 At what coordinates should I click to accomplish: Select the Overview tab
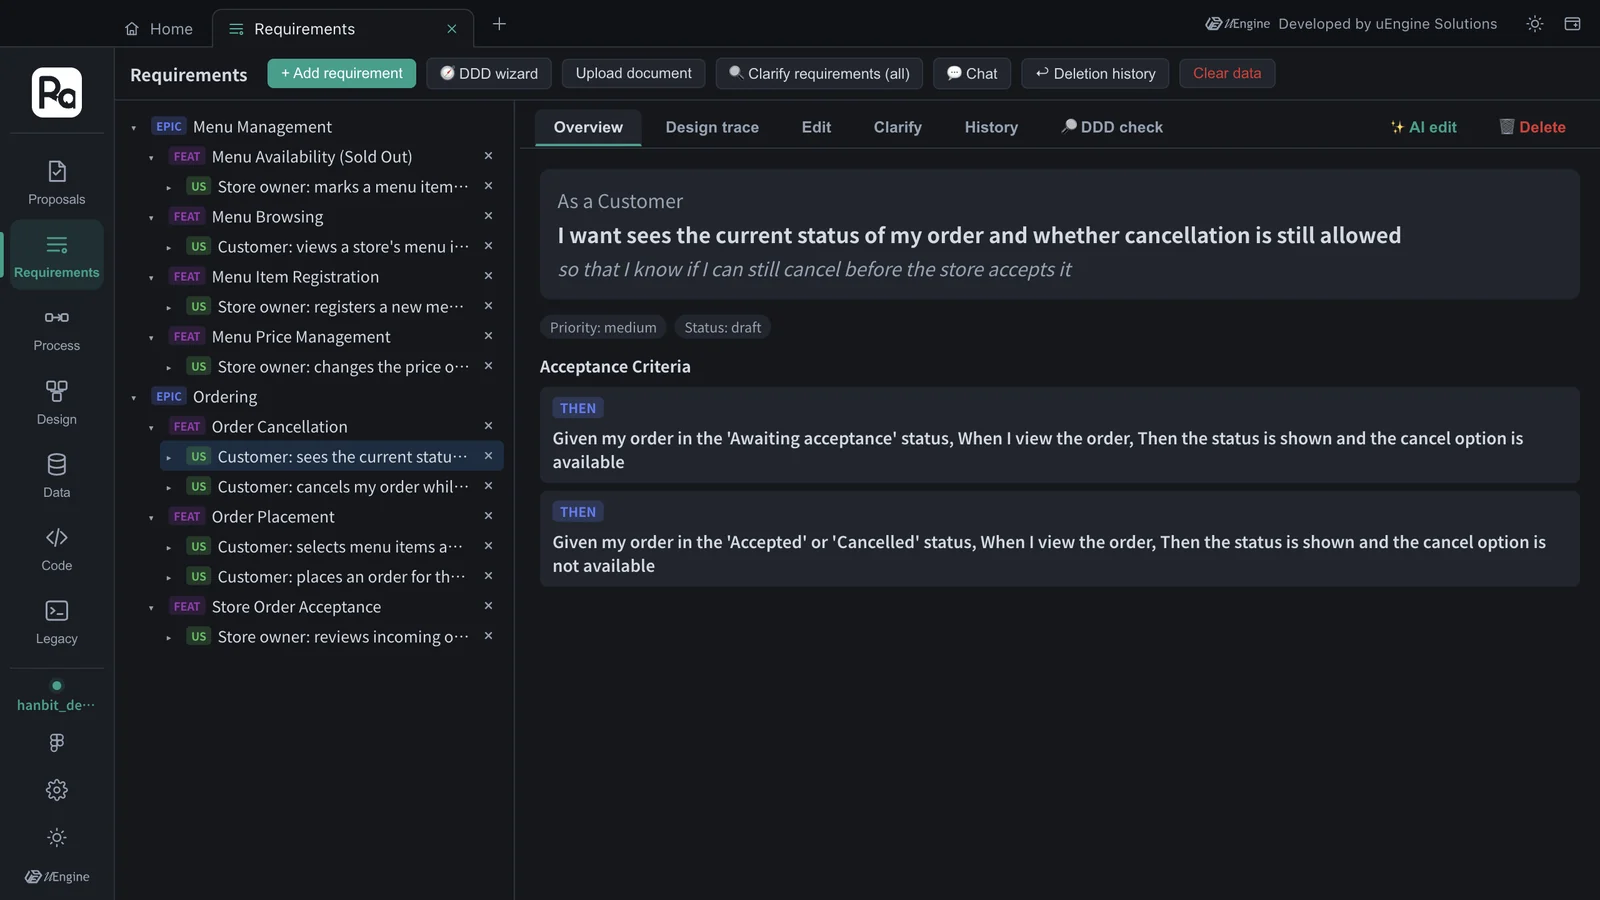click(x=588, y=127)
